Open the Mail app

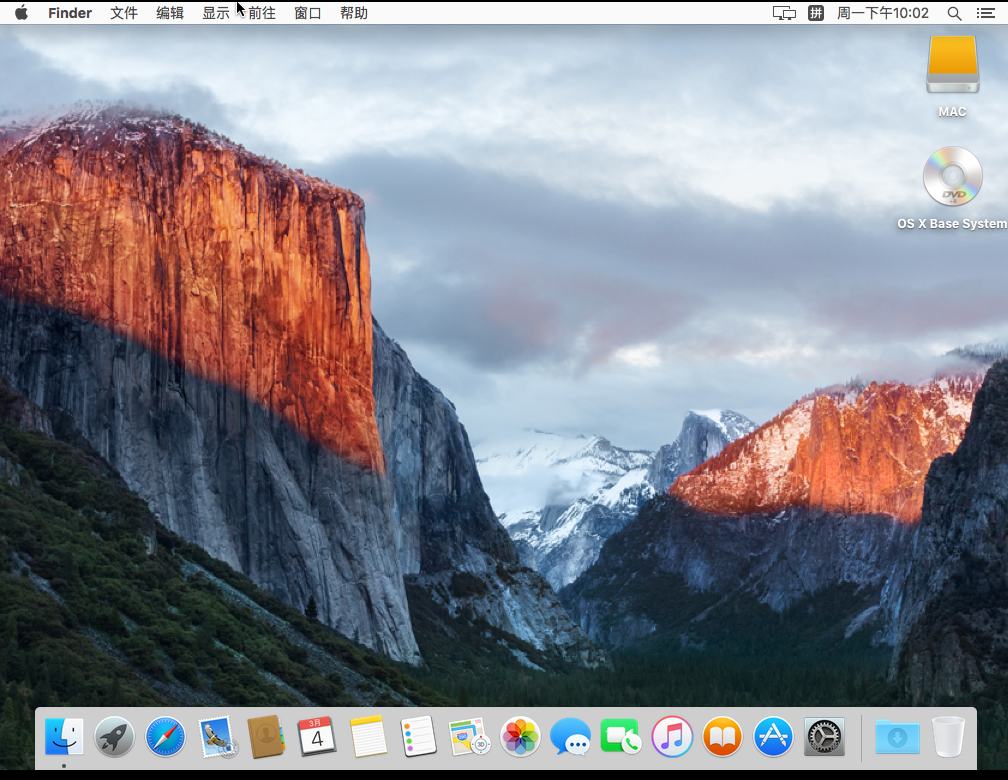[215, 737]
